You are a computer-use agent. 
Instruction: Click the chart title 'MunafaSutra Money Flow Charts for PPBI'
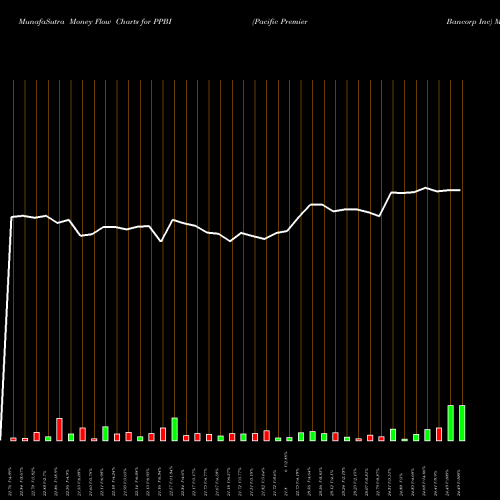(95, 22)
